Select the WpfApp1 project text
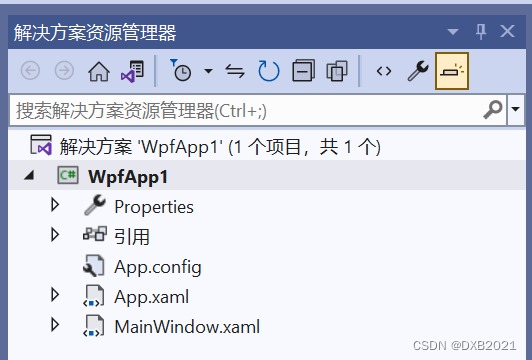 pyautogui.click(x=128, y=177)
